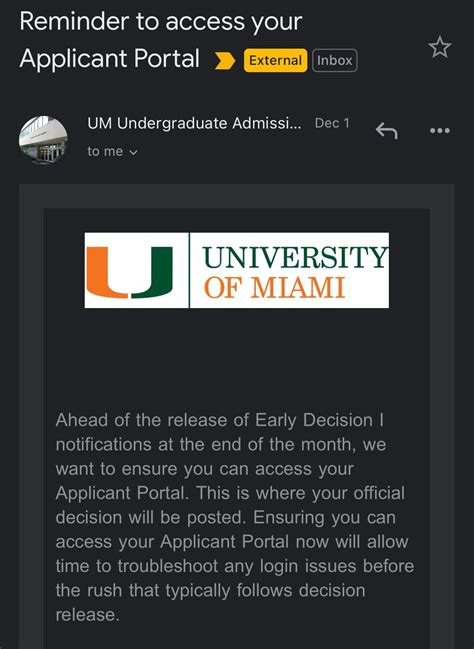Tap the 'to me' recipient text
The image size is (474, 649).
[x=105, y=151]
